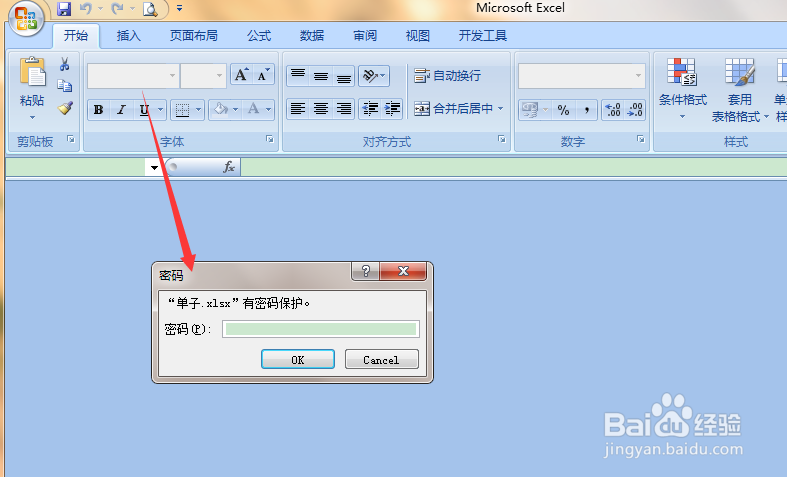The image size is (787, 477).
Task: Open the Fill Color dropdown arrow
Action: (x=236, y=109)
